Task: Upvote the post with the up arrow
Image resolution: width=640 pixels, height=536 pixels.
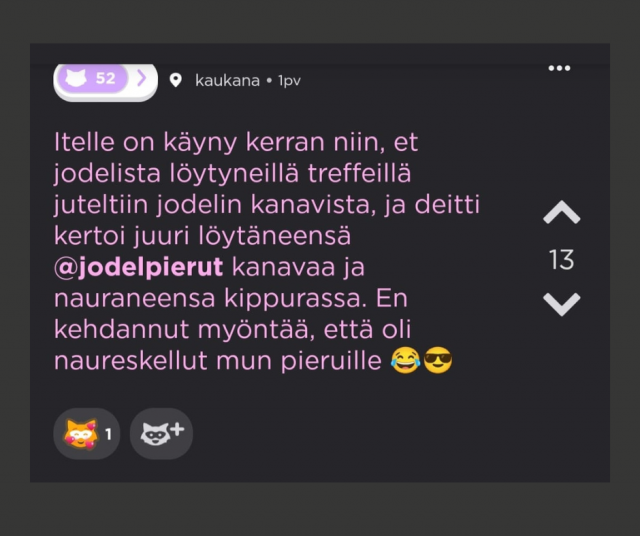Action: point(562,212)
